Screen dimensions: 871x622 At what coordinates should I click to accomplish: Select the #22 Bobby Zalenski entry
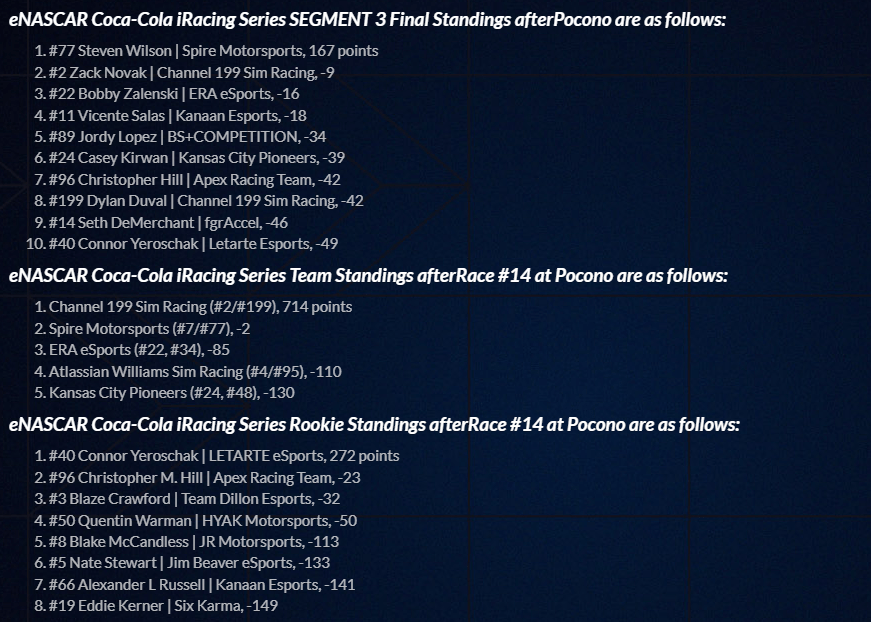(174, 94)
